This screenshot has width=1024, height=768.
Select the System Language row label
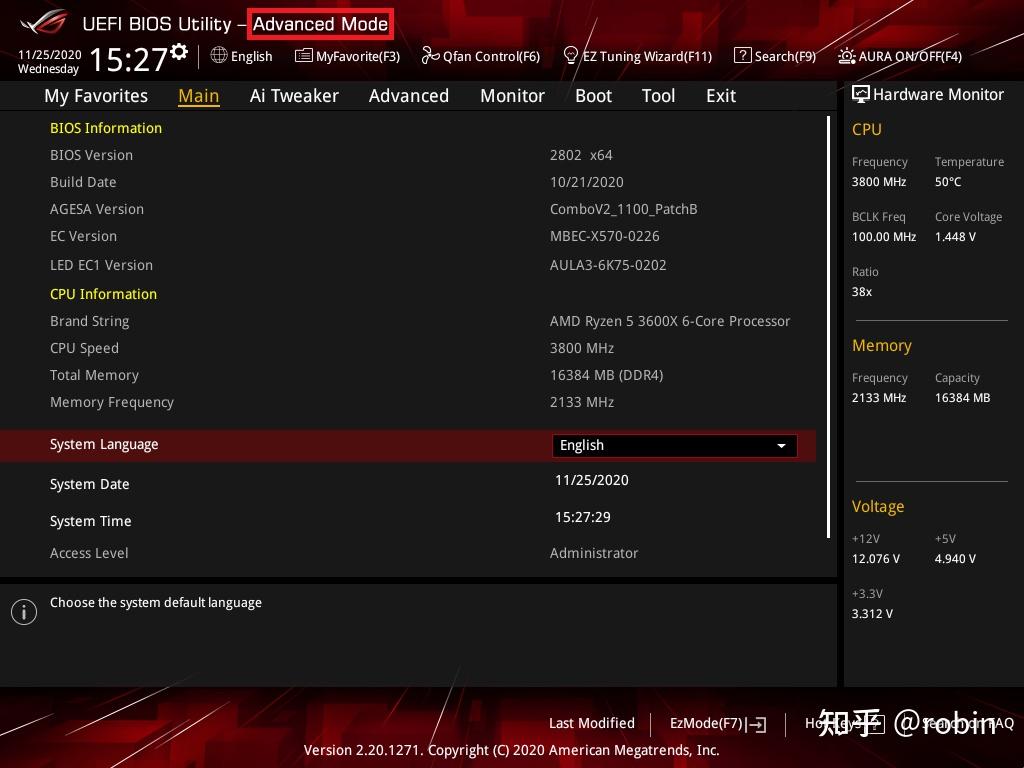point(104,445)
